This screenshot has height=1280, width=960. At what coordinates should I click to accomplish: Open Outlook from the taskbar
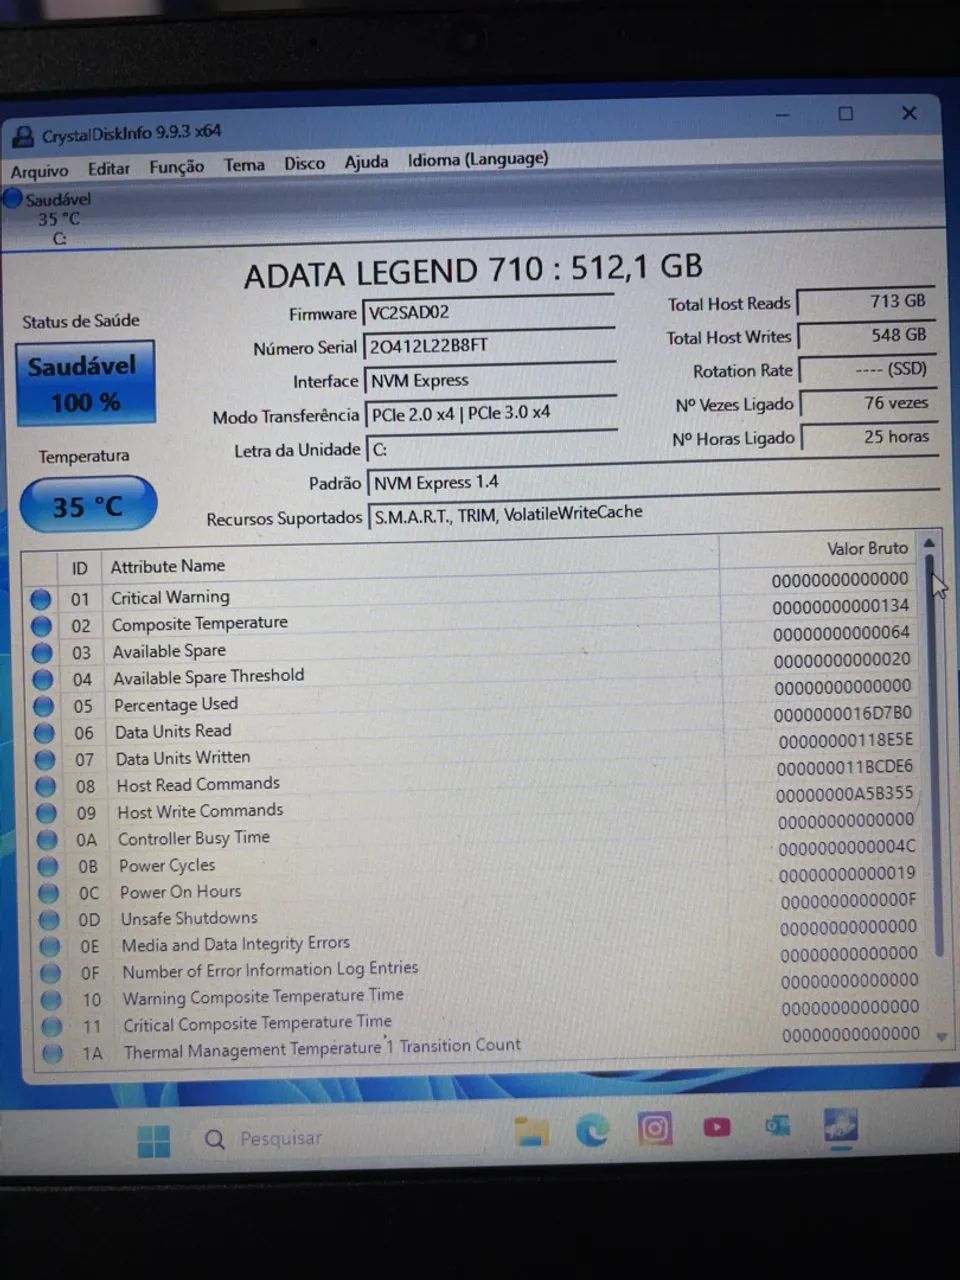click(x=777, y=1126)
